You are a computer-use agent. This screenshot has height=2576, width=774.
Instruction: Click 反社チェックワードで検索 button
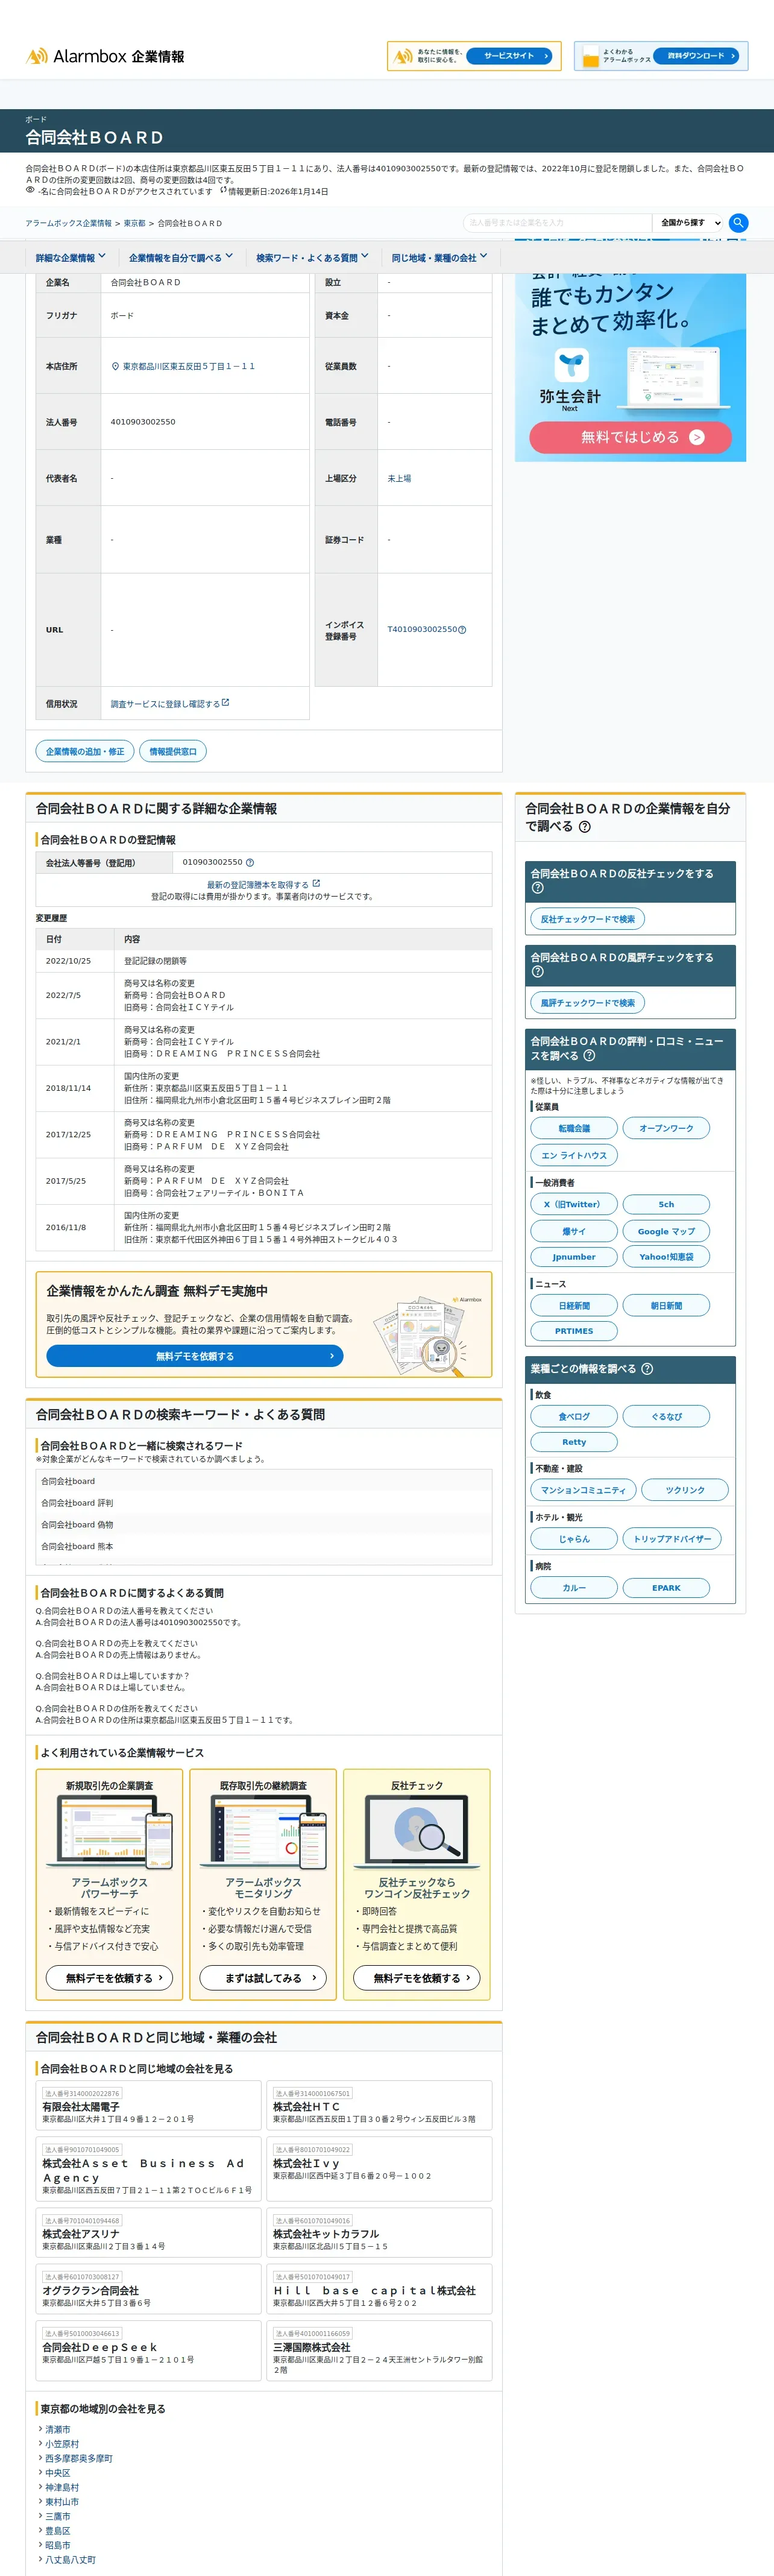(x=587, y=919)
